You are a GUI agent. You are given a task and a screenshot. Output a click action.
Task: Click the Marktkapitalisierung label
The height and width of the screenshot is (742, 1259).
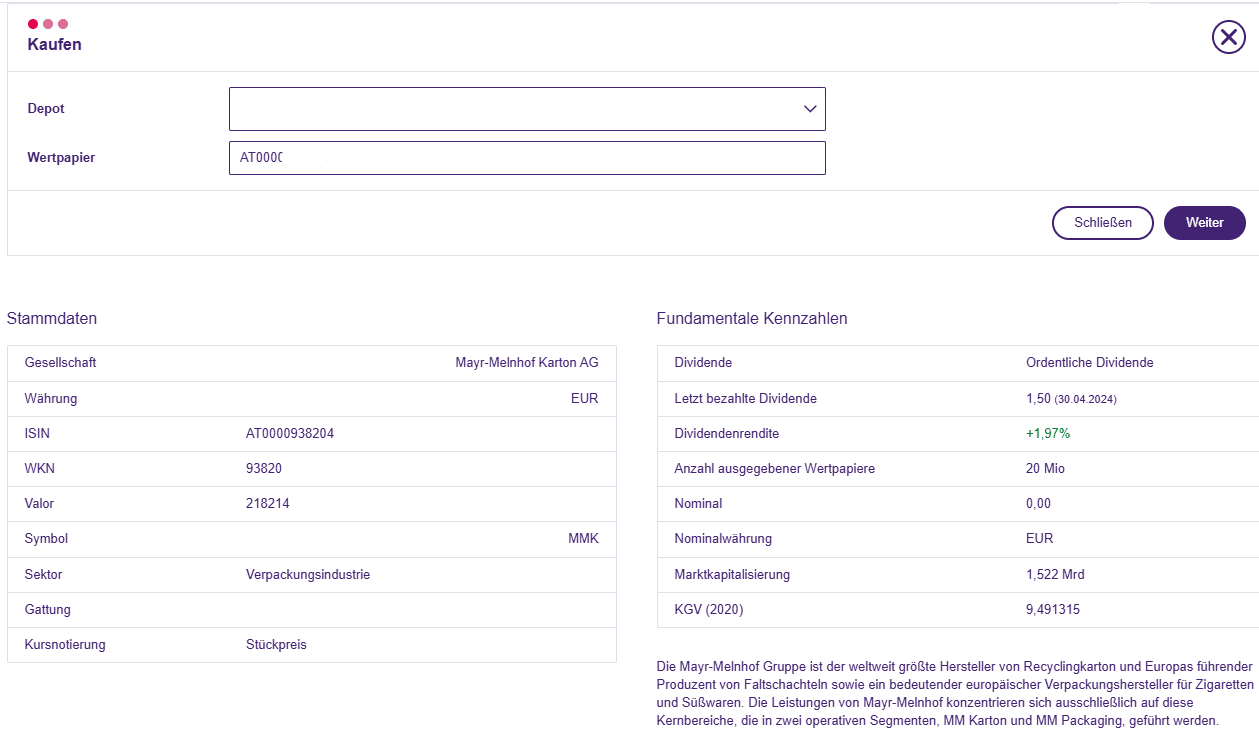[732, 575]
